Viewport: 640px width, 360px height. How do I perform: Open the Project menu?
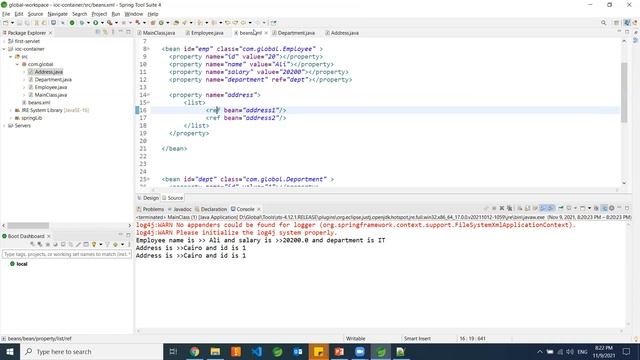pyautogui.click(x=99, y=14)
